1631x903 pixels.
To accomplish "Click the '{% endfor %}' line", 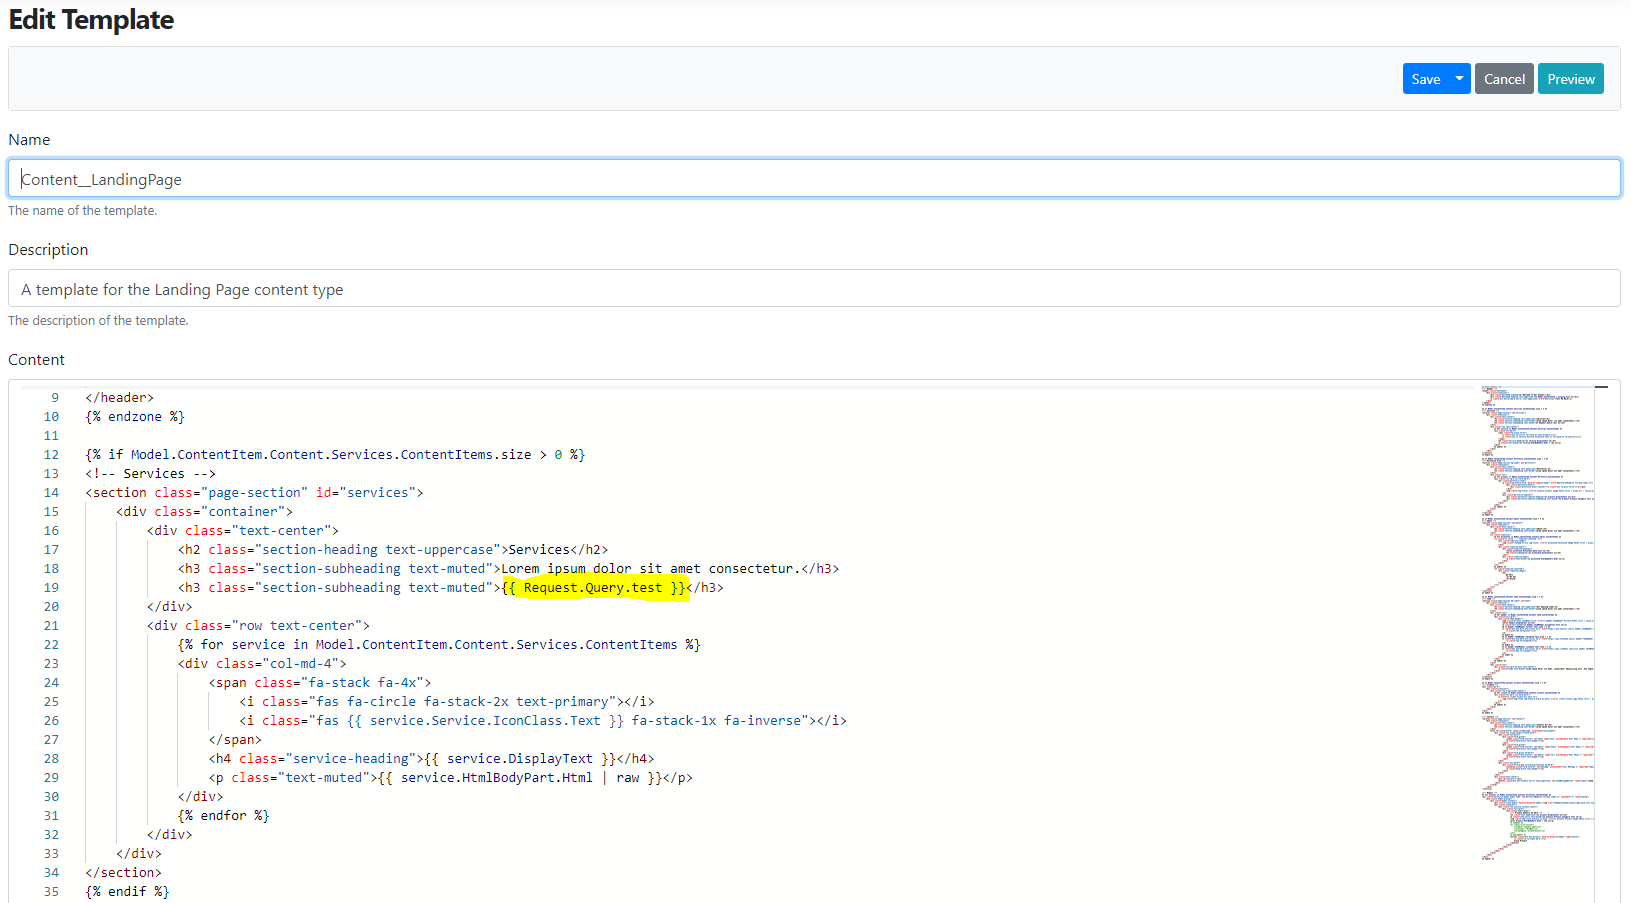I will (223, 816).
